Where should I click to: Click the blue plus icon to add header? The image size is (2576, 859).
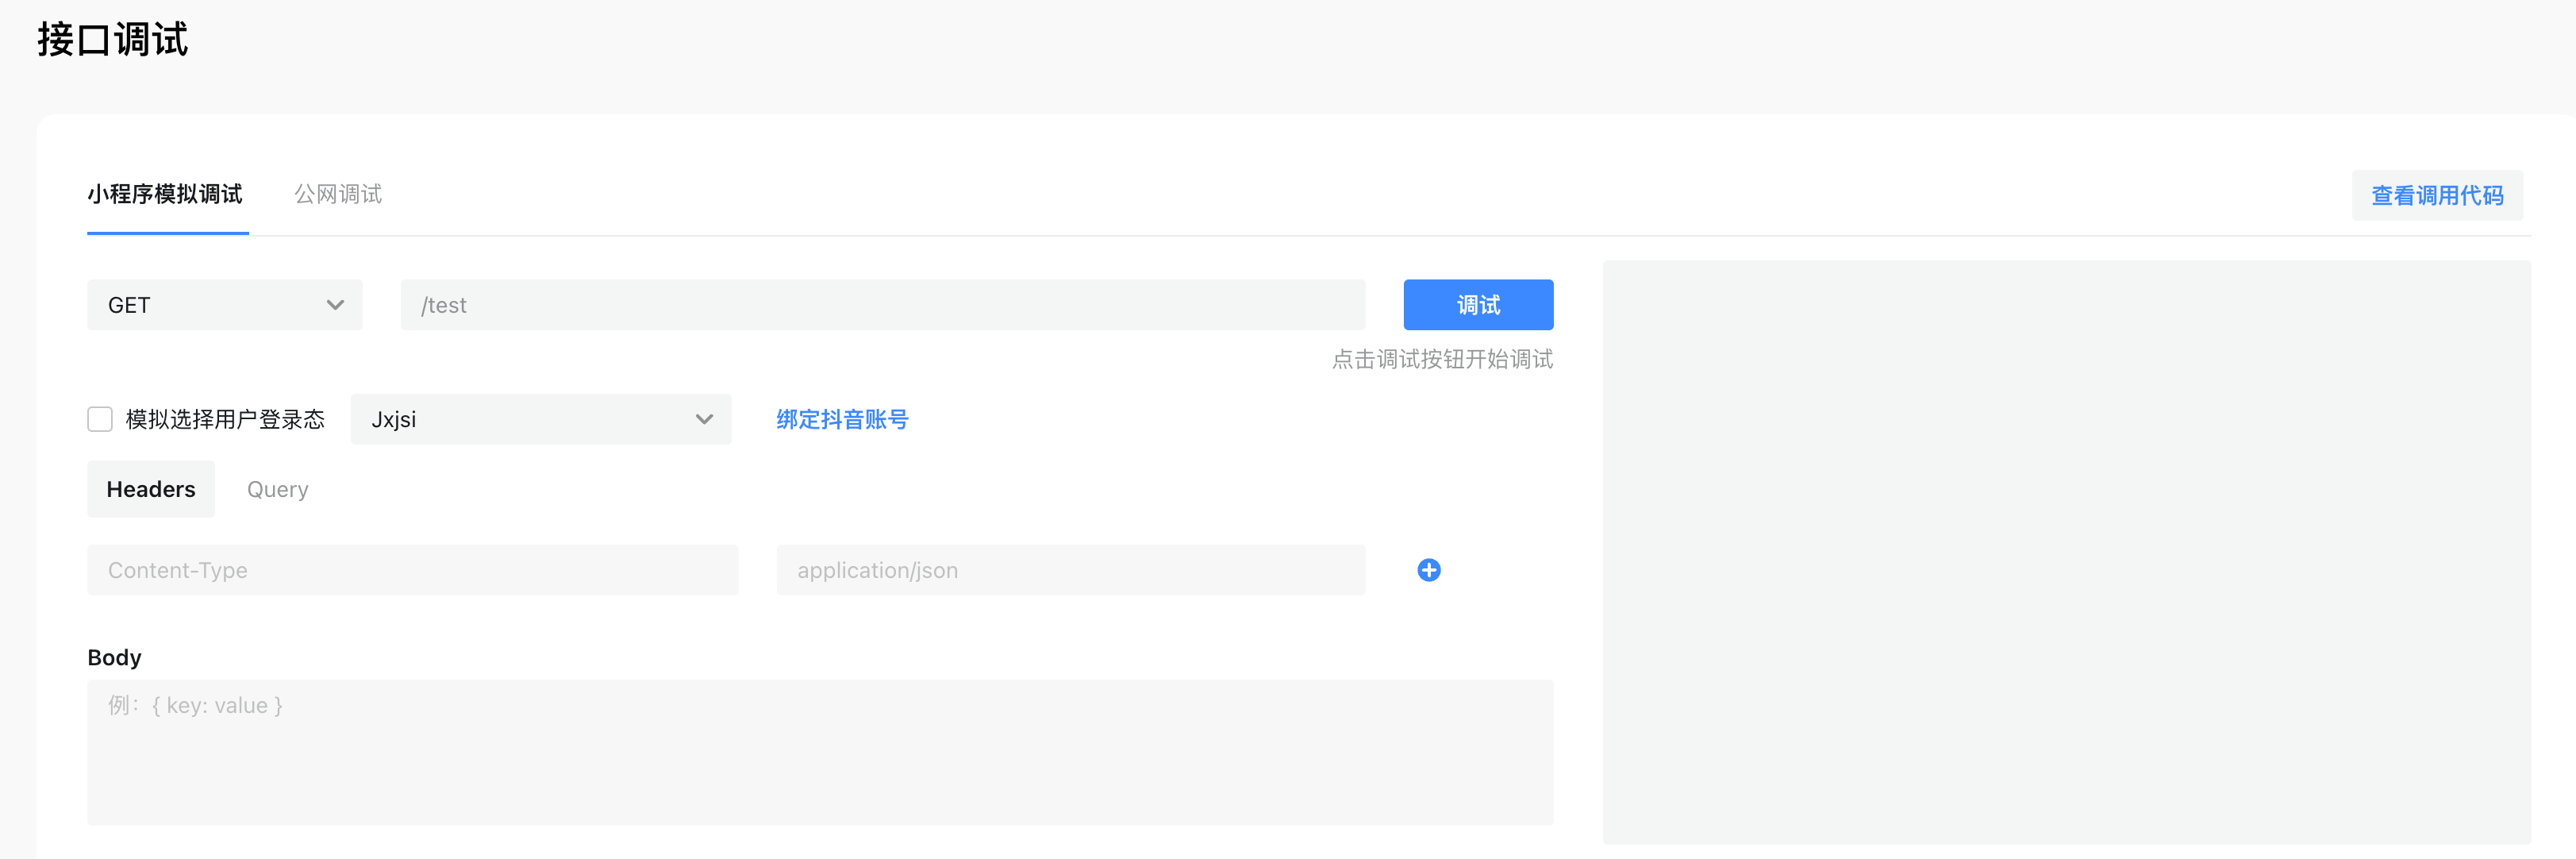click(x=1428, y=570)
